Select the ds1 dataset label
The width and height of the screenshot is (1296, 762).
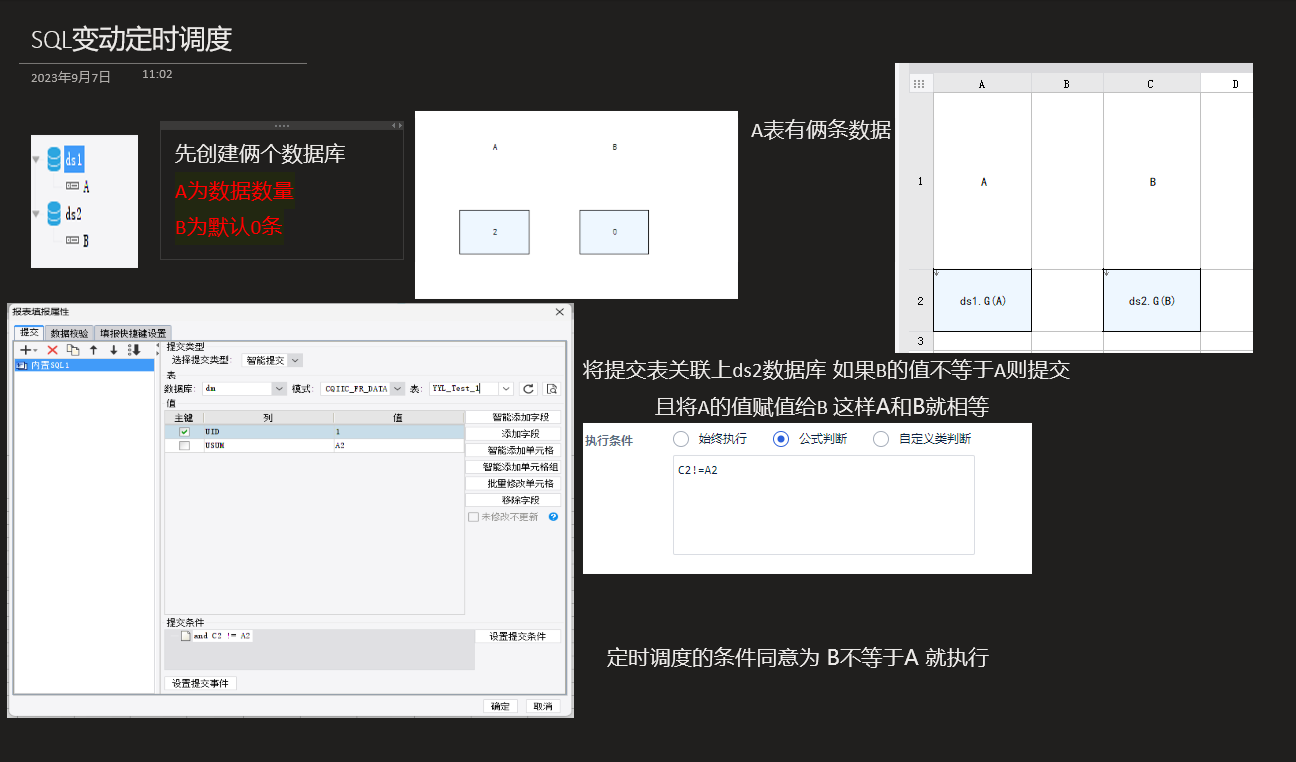click(74, 160)
